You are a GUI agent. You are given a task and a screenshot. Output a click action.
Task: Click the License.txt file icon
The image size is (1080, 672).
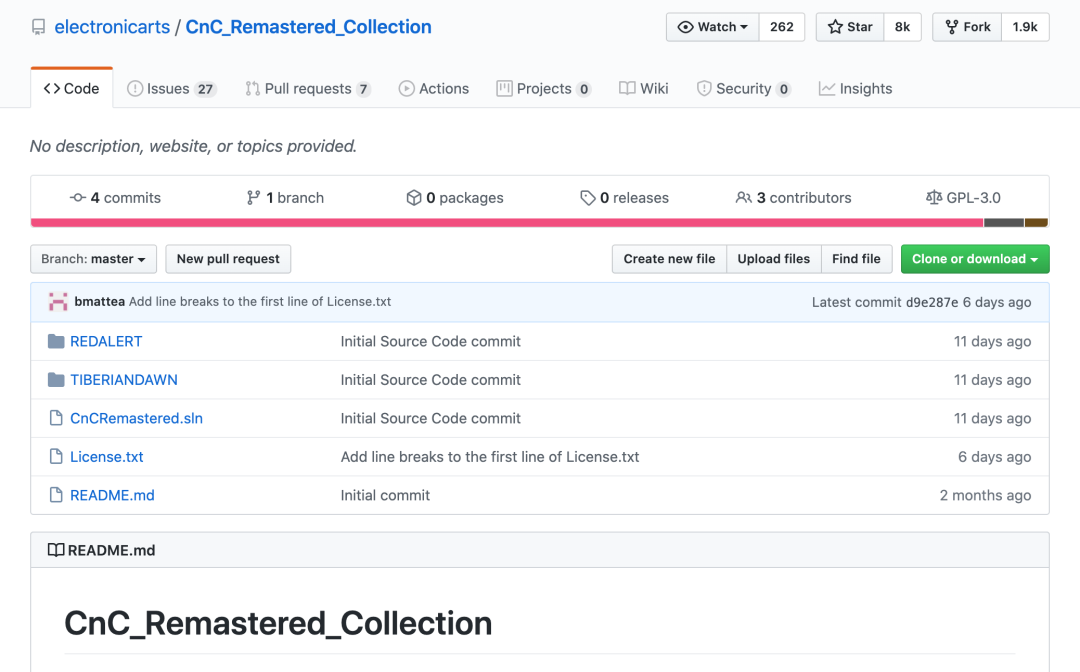click(x=56, y=457)
